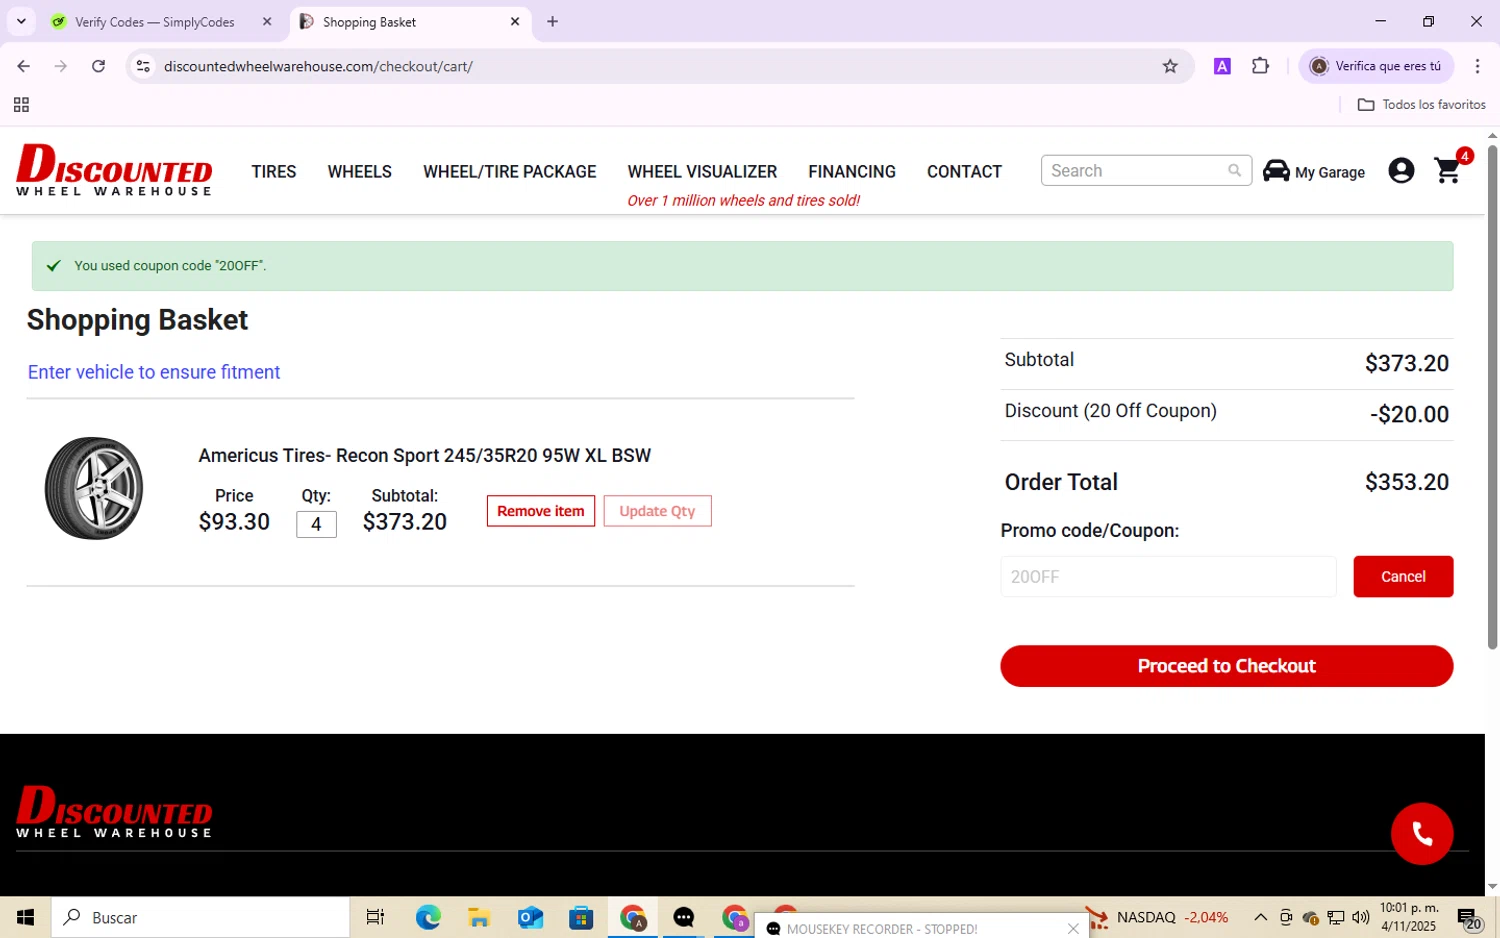Screen dimensions: 1500x938
Task: Click the Discounted Wheel Warehouse header logo
Action: tap(114, 170)
